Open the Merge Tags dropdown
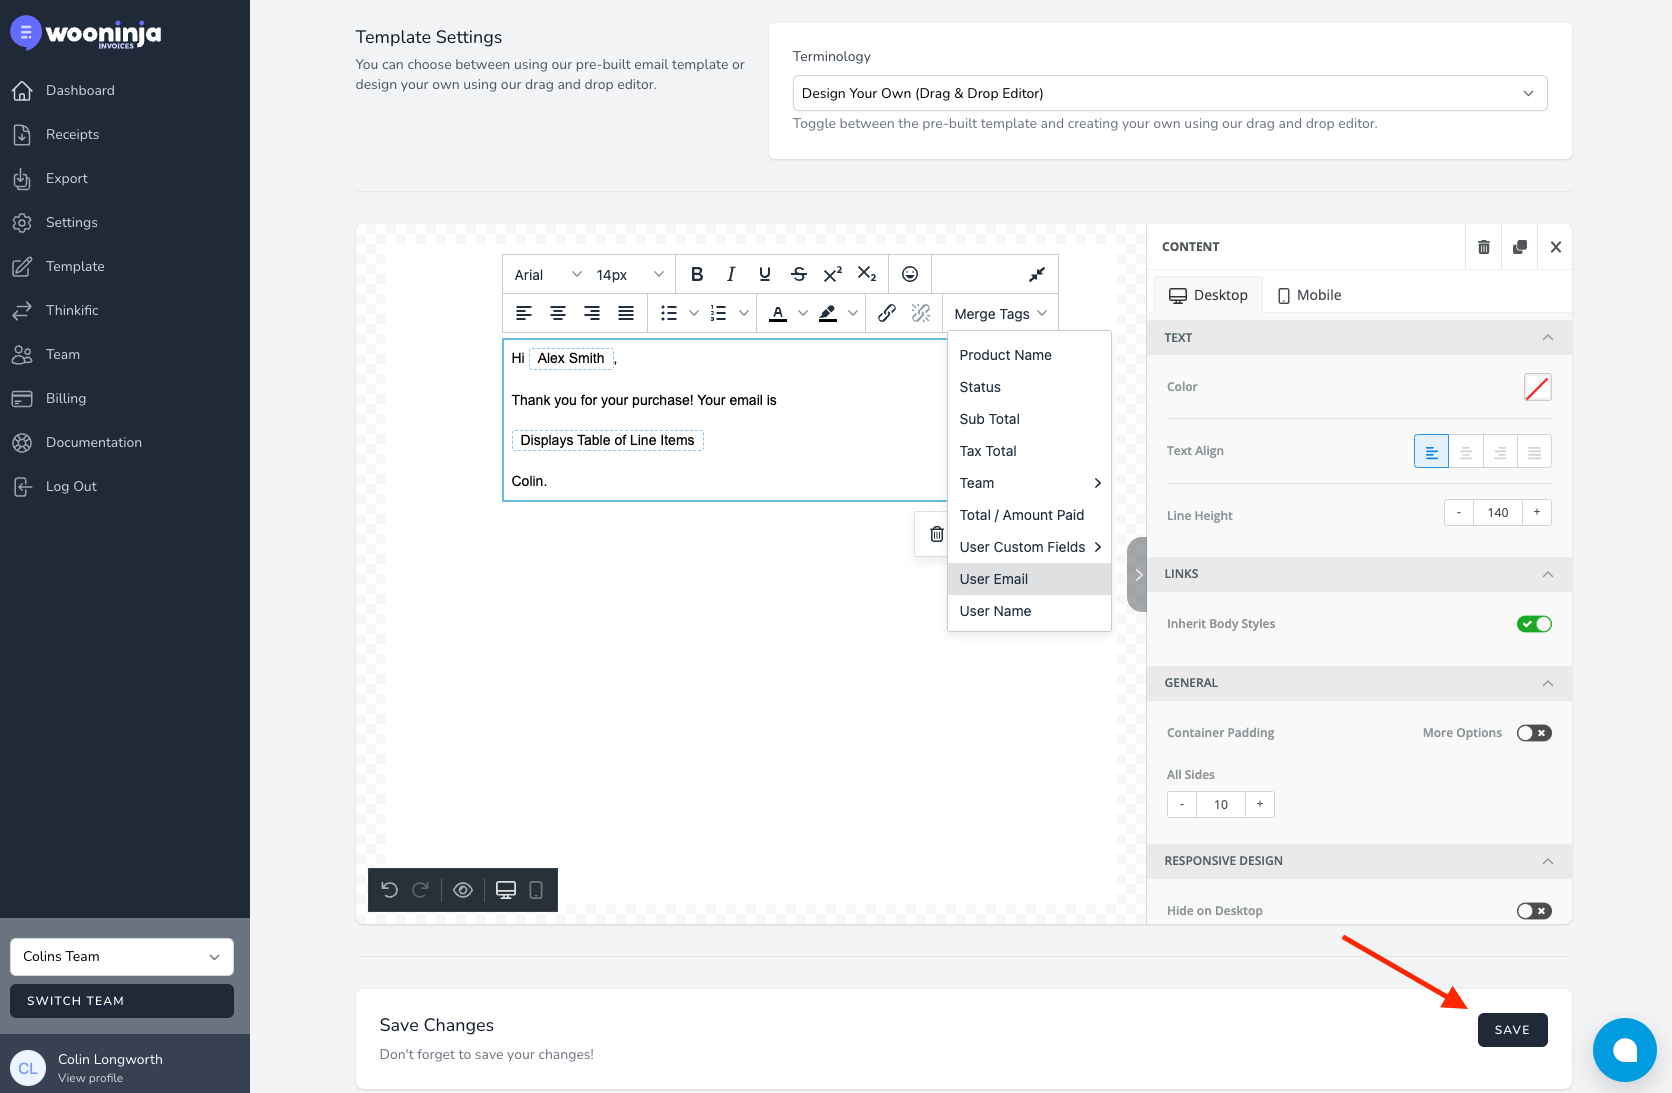Viewport: 1672px width, 1093px height. tap(1000, 314)
